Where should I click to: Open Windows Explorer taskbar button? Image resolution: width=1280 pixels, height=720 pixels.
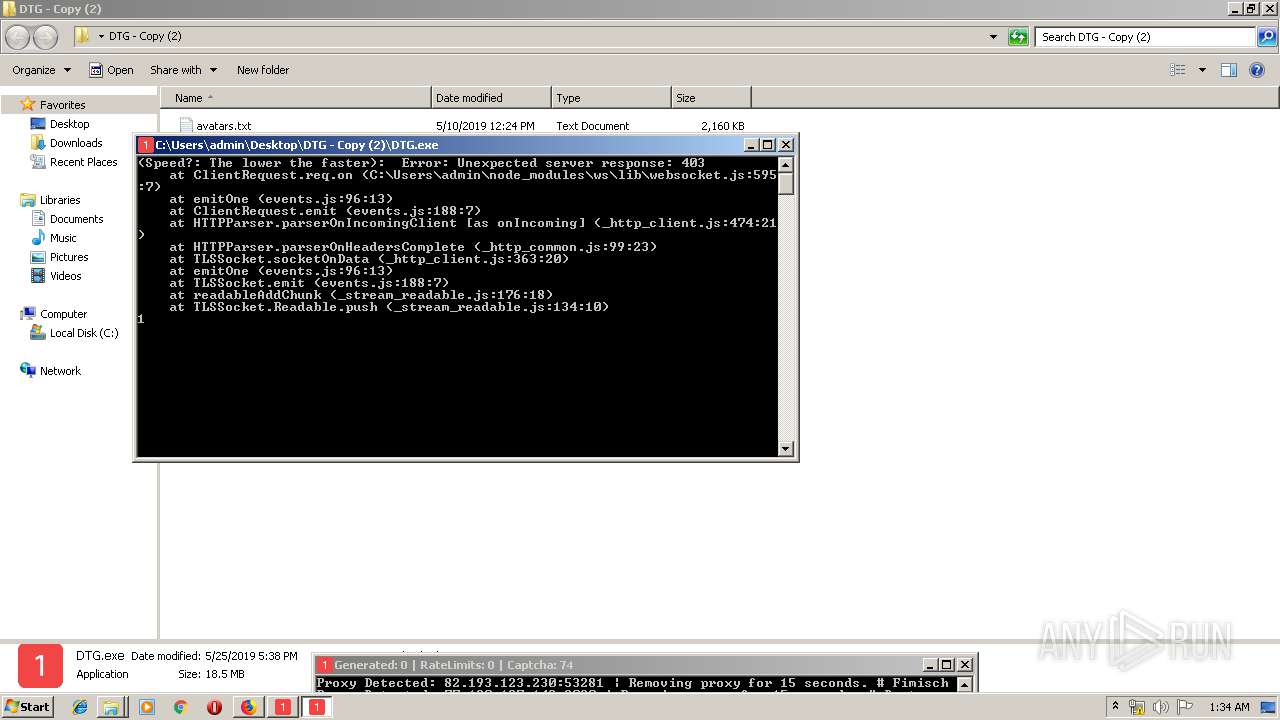pos(111,707)
